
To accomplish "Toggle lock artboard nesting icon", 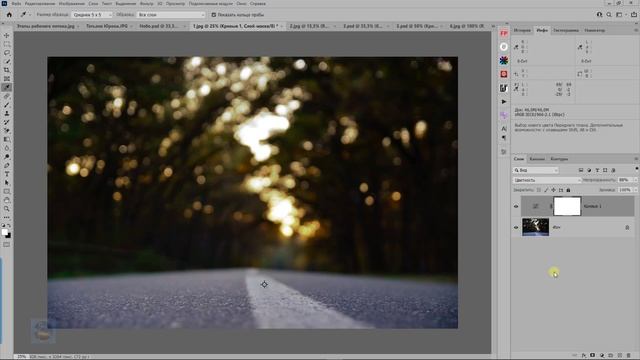I will pyautogui.click(x=561, y=190).
